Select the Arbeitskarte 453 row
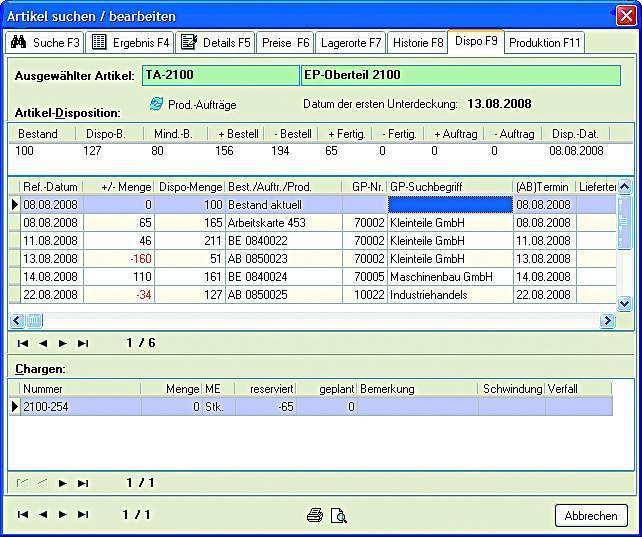642x537 pixels. [x=313, y=222]
